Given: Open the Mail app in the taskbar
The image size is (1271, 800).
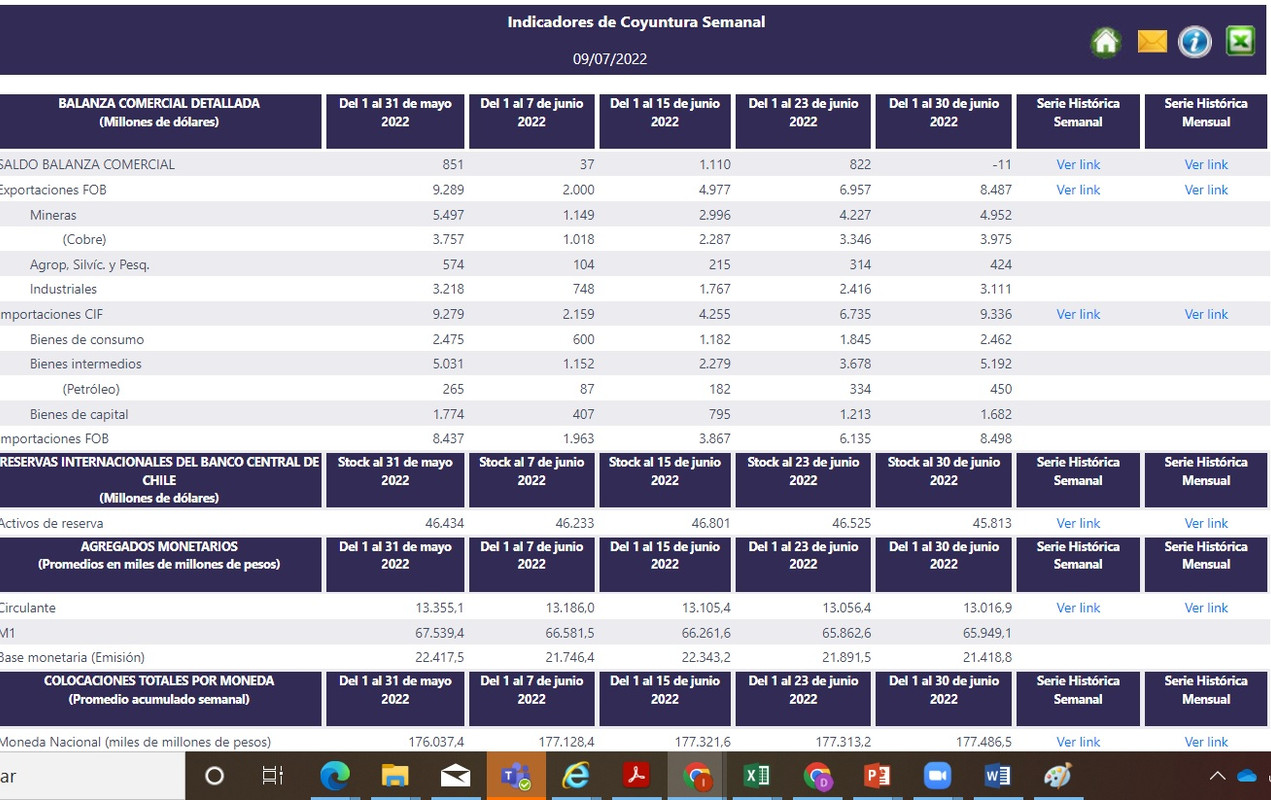Looking at the screenshot, I should click(x=455, y=776).
